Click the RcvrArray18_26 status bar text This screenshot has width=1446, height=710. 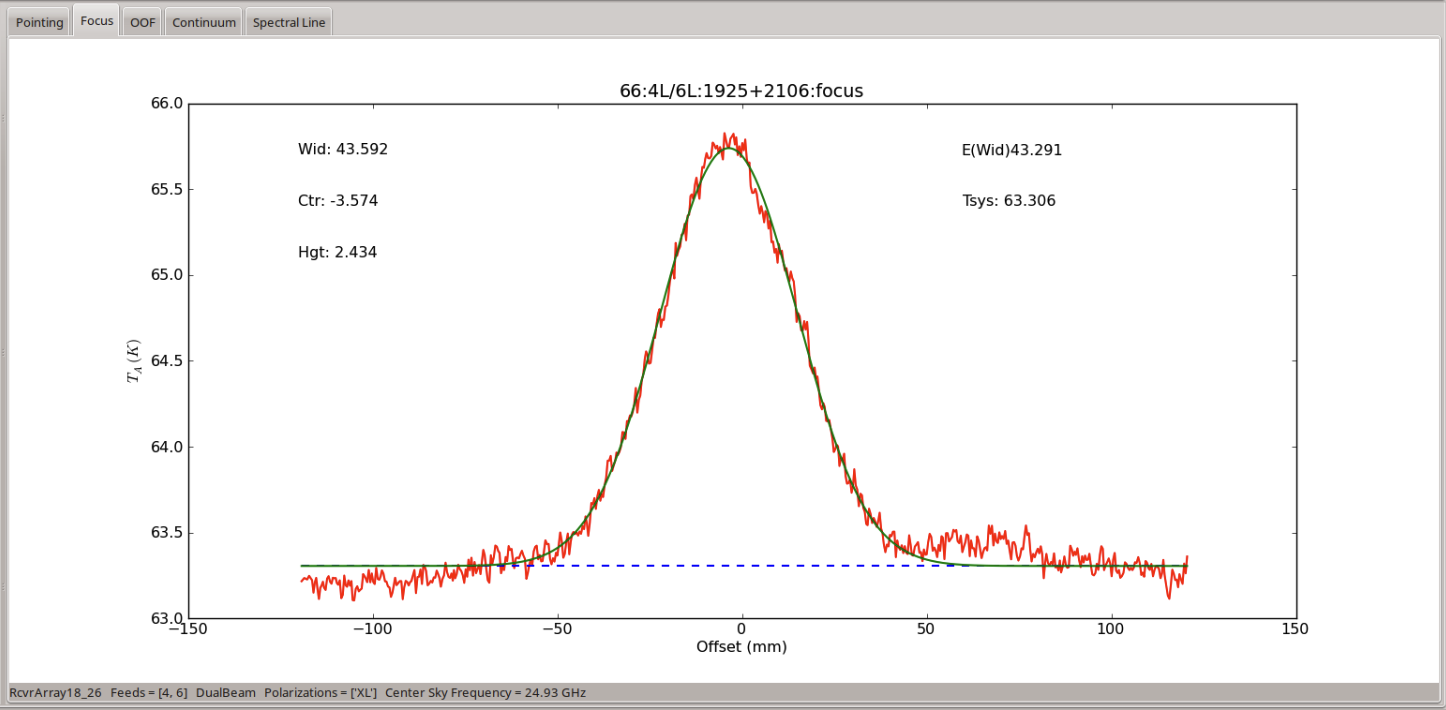[x=56, y=692]
